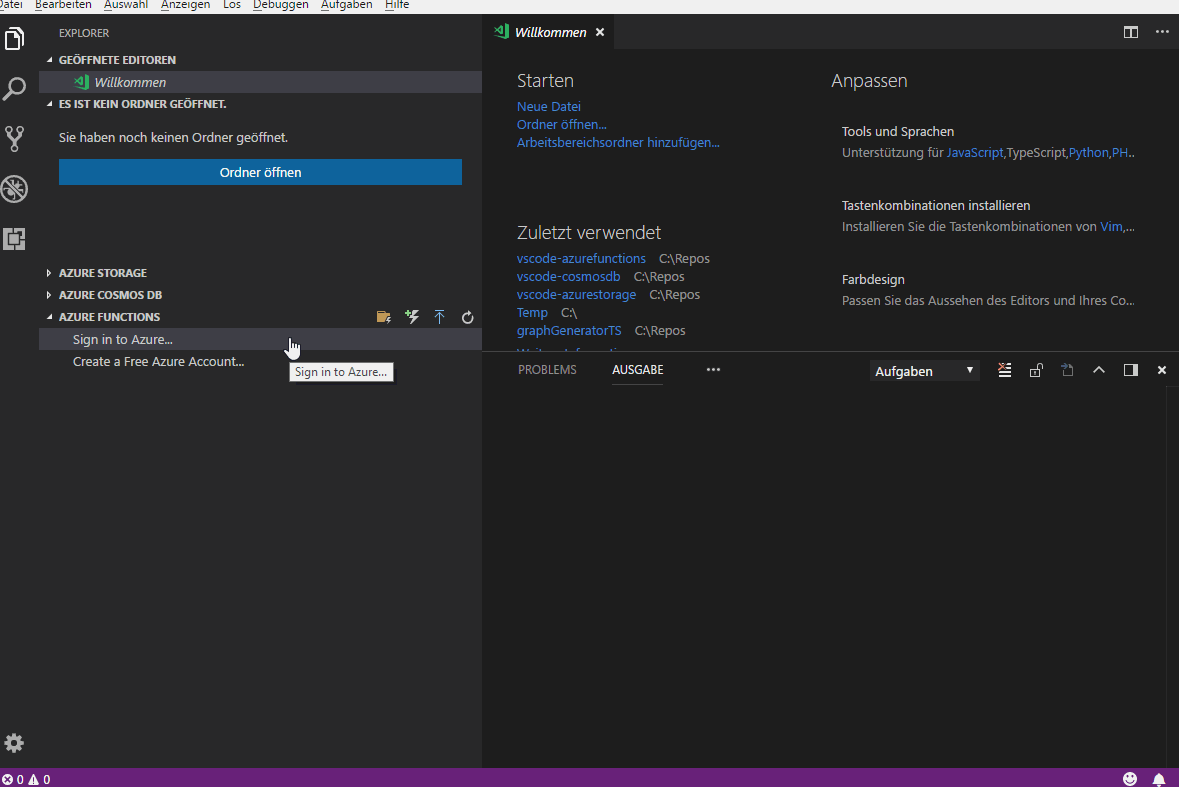Open the Los menu

(232, 5)
